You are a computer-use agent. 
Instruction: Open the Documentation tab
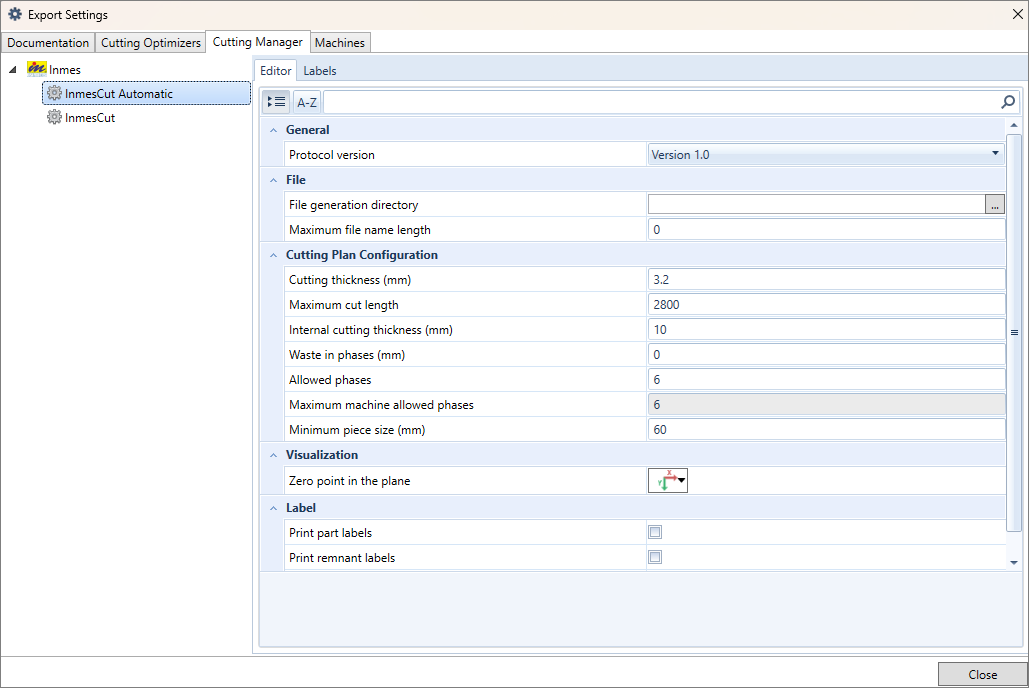pyautogui.click(x=48, y=43)
